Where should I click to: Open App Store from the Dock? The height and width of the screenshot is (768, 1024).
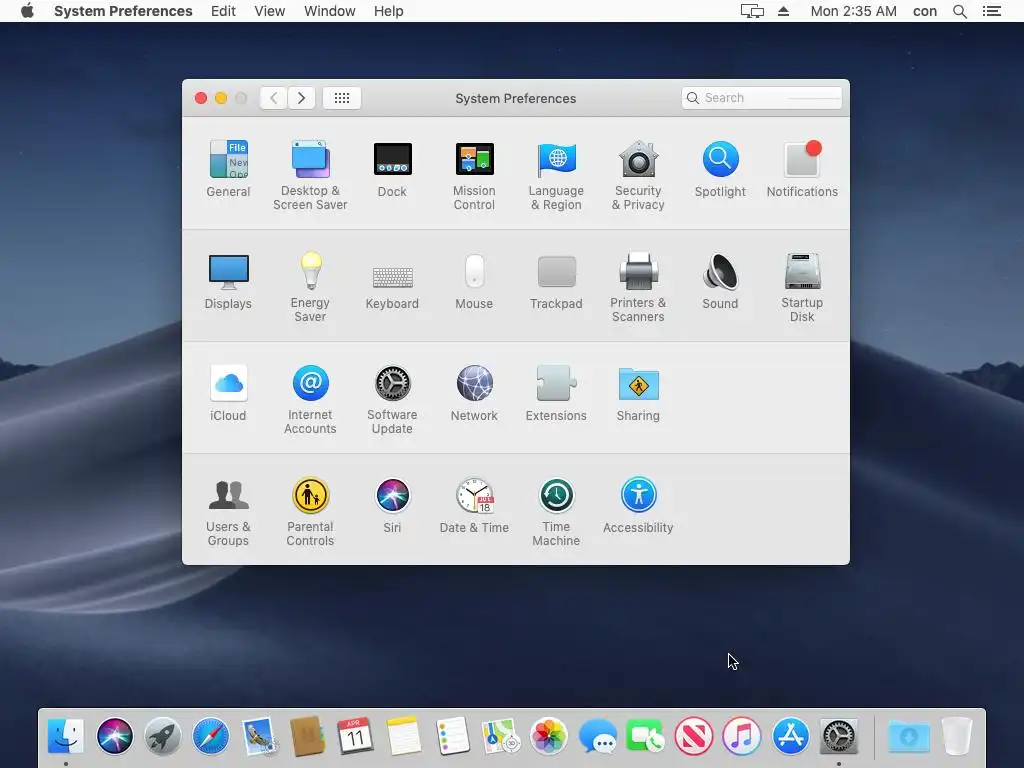coord(790,736)
